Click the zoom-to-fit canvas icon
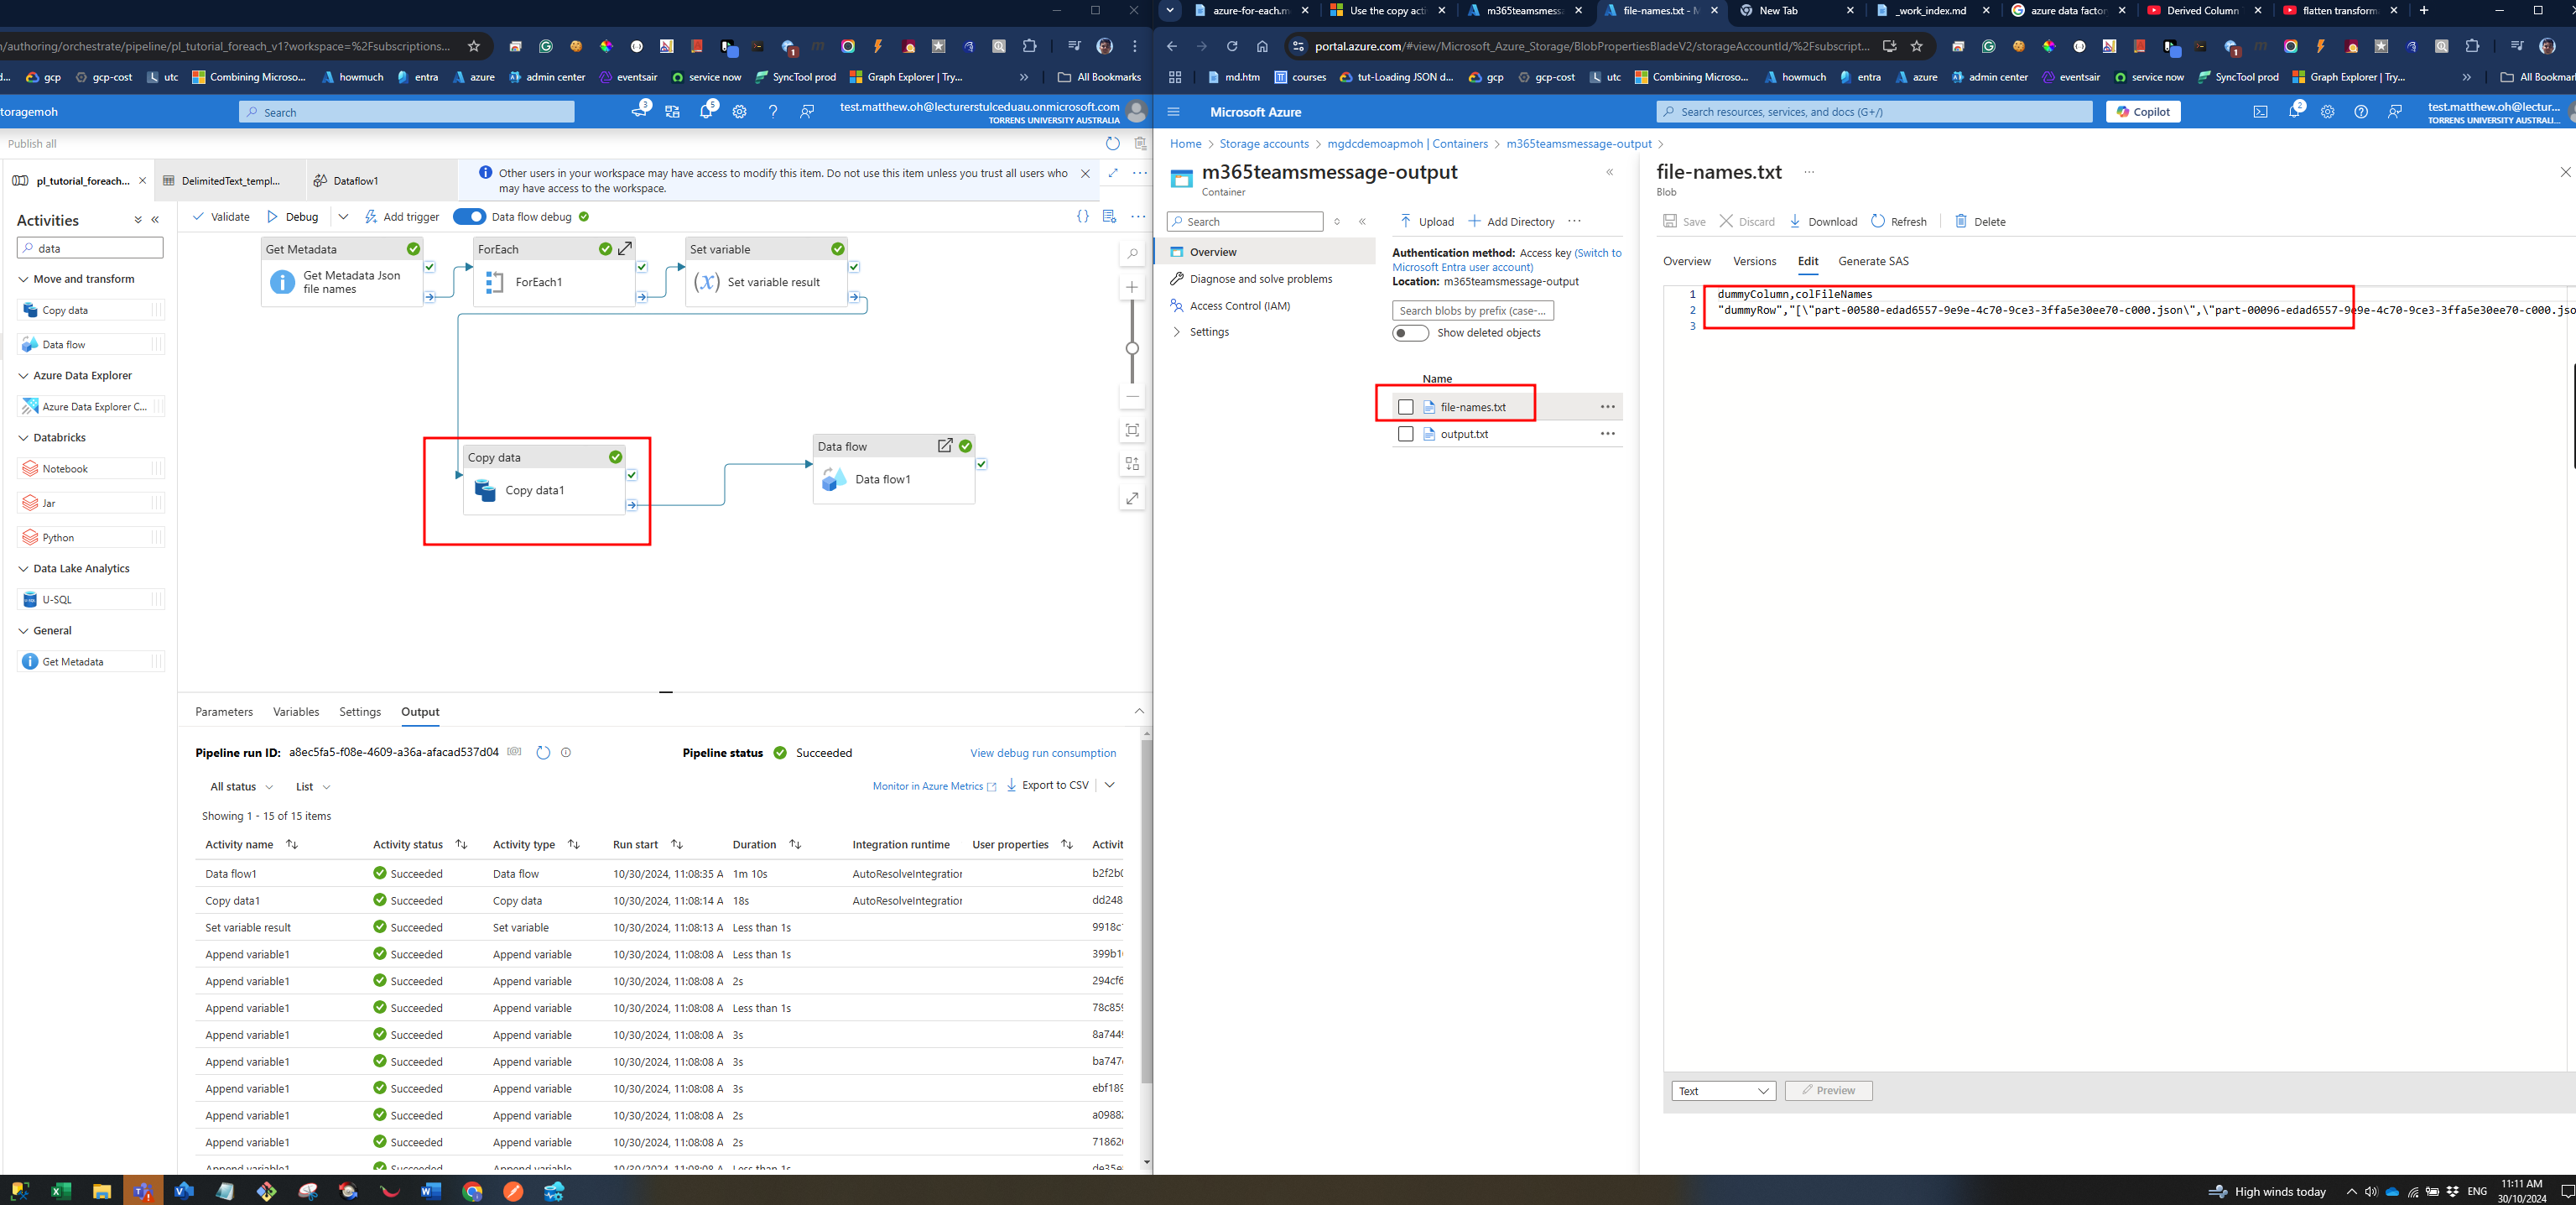The height and width of the screenshot is (1205, 2576). (1132, 430)
